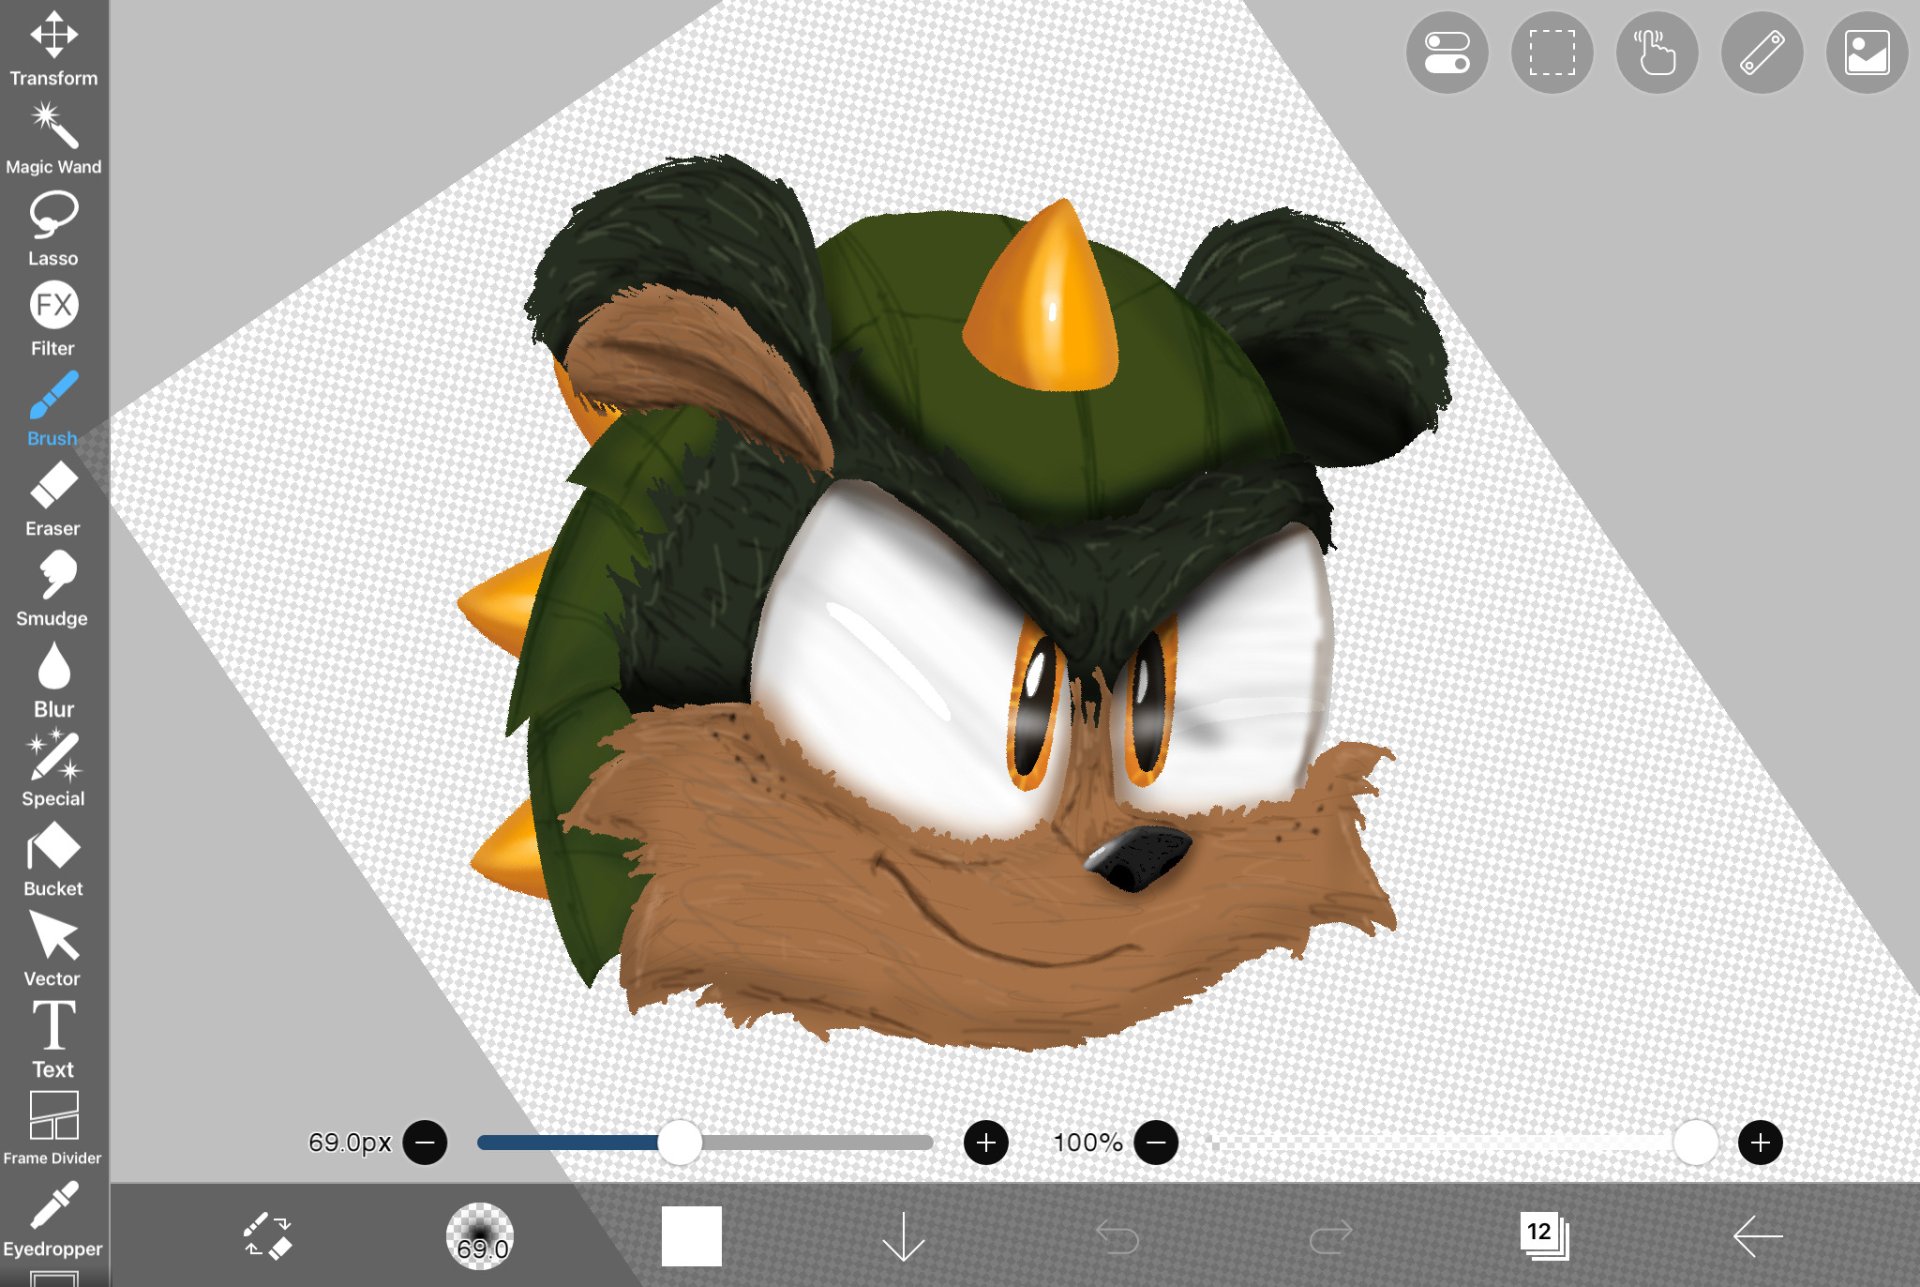The height and width of the screenshot is (1287, 1920).
Task: Pick the Eyedropper tool
Action: (54, 1219)
